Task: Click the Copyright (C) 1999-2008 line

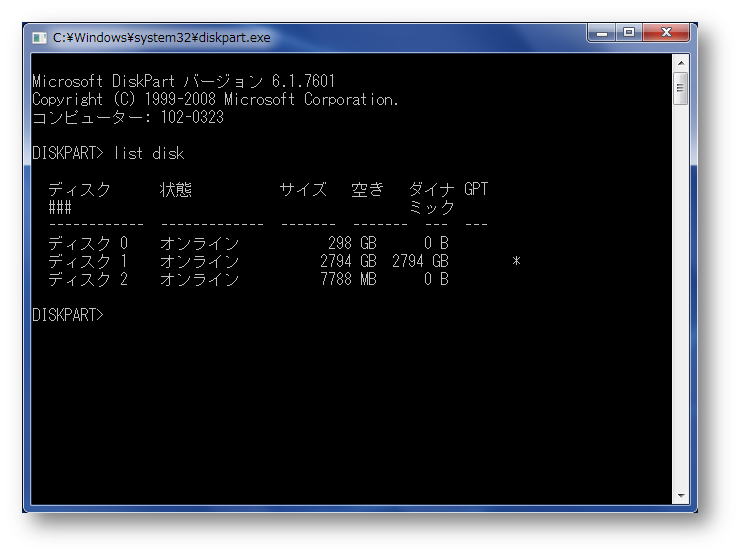Action: [x=215, y=100]
